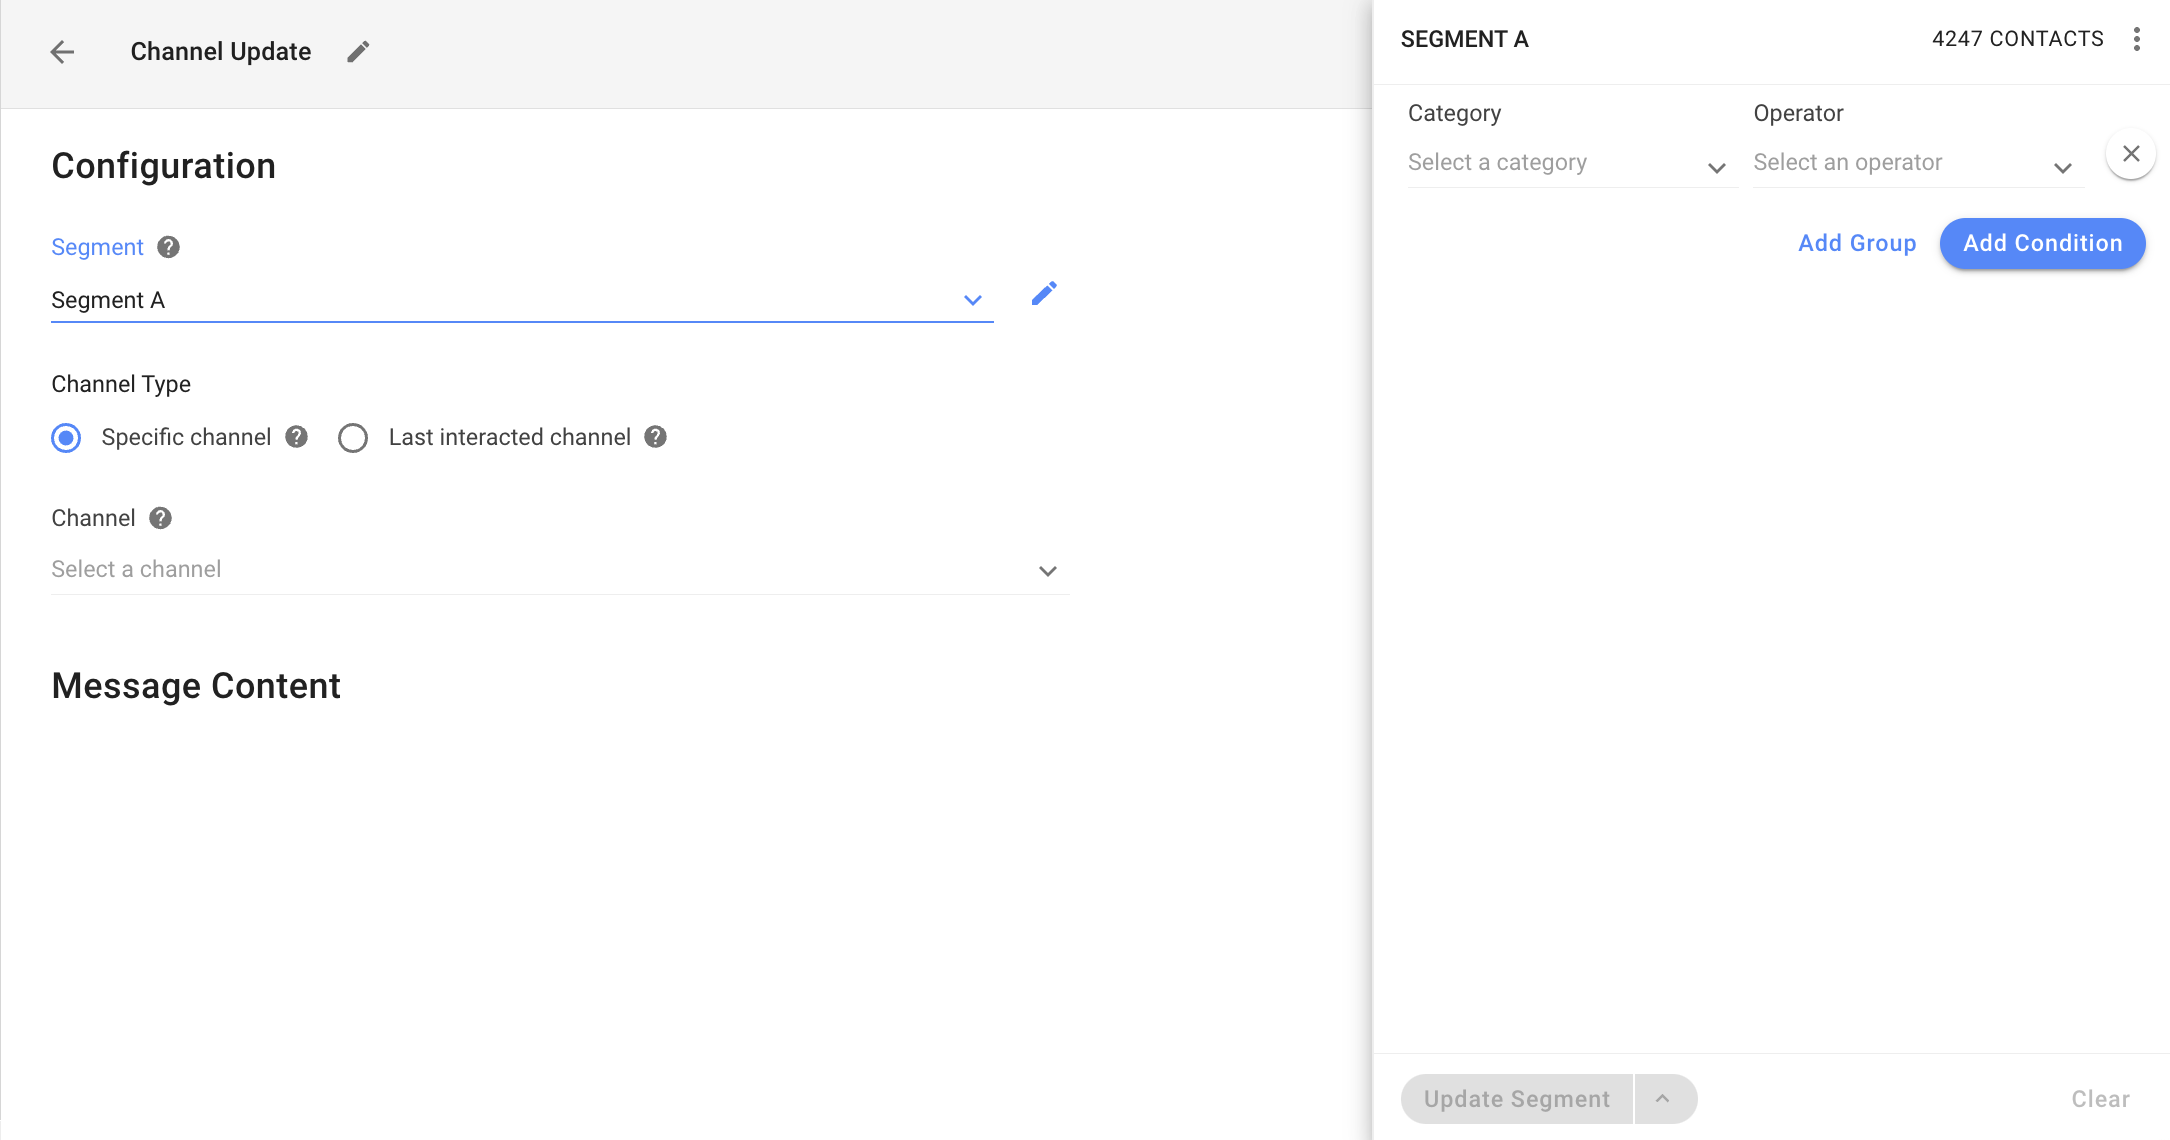Screen dimensions: 2170x1140
Task: Click the back arrow to navigate away
Action: point(60,52)
